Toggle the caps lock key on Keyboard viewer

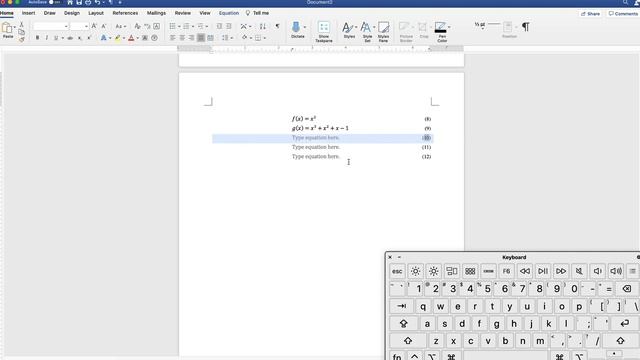(403, 323)
